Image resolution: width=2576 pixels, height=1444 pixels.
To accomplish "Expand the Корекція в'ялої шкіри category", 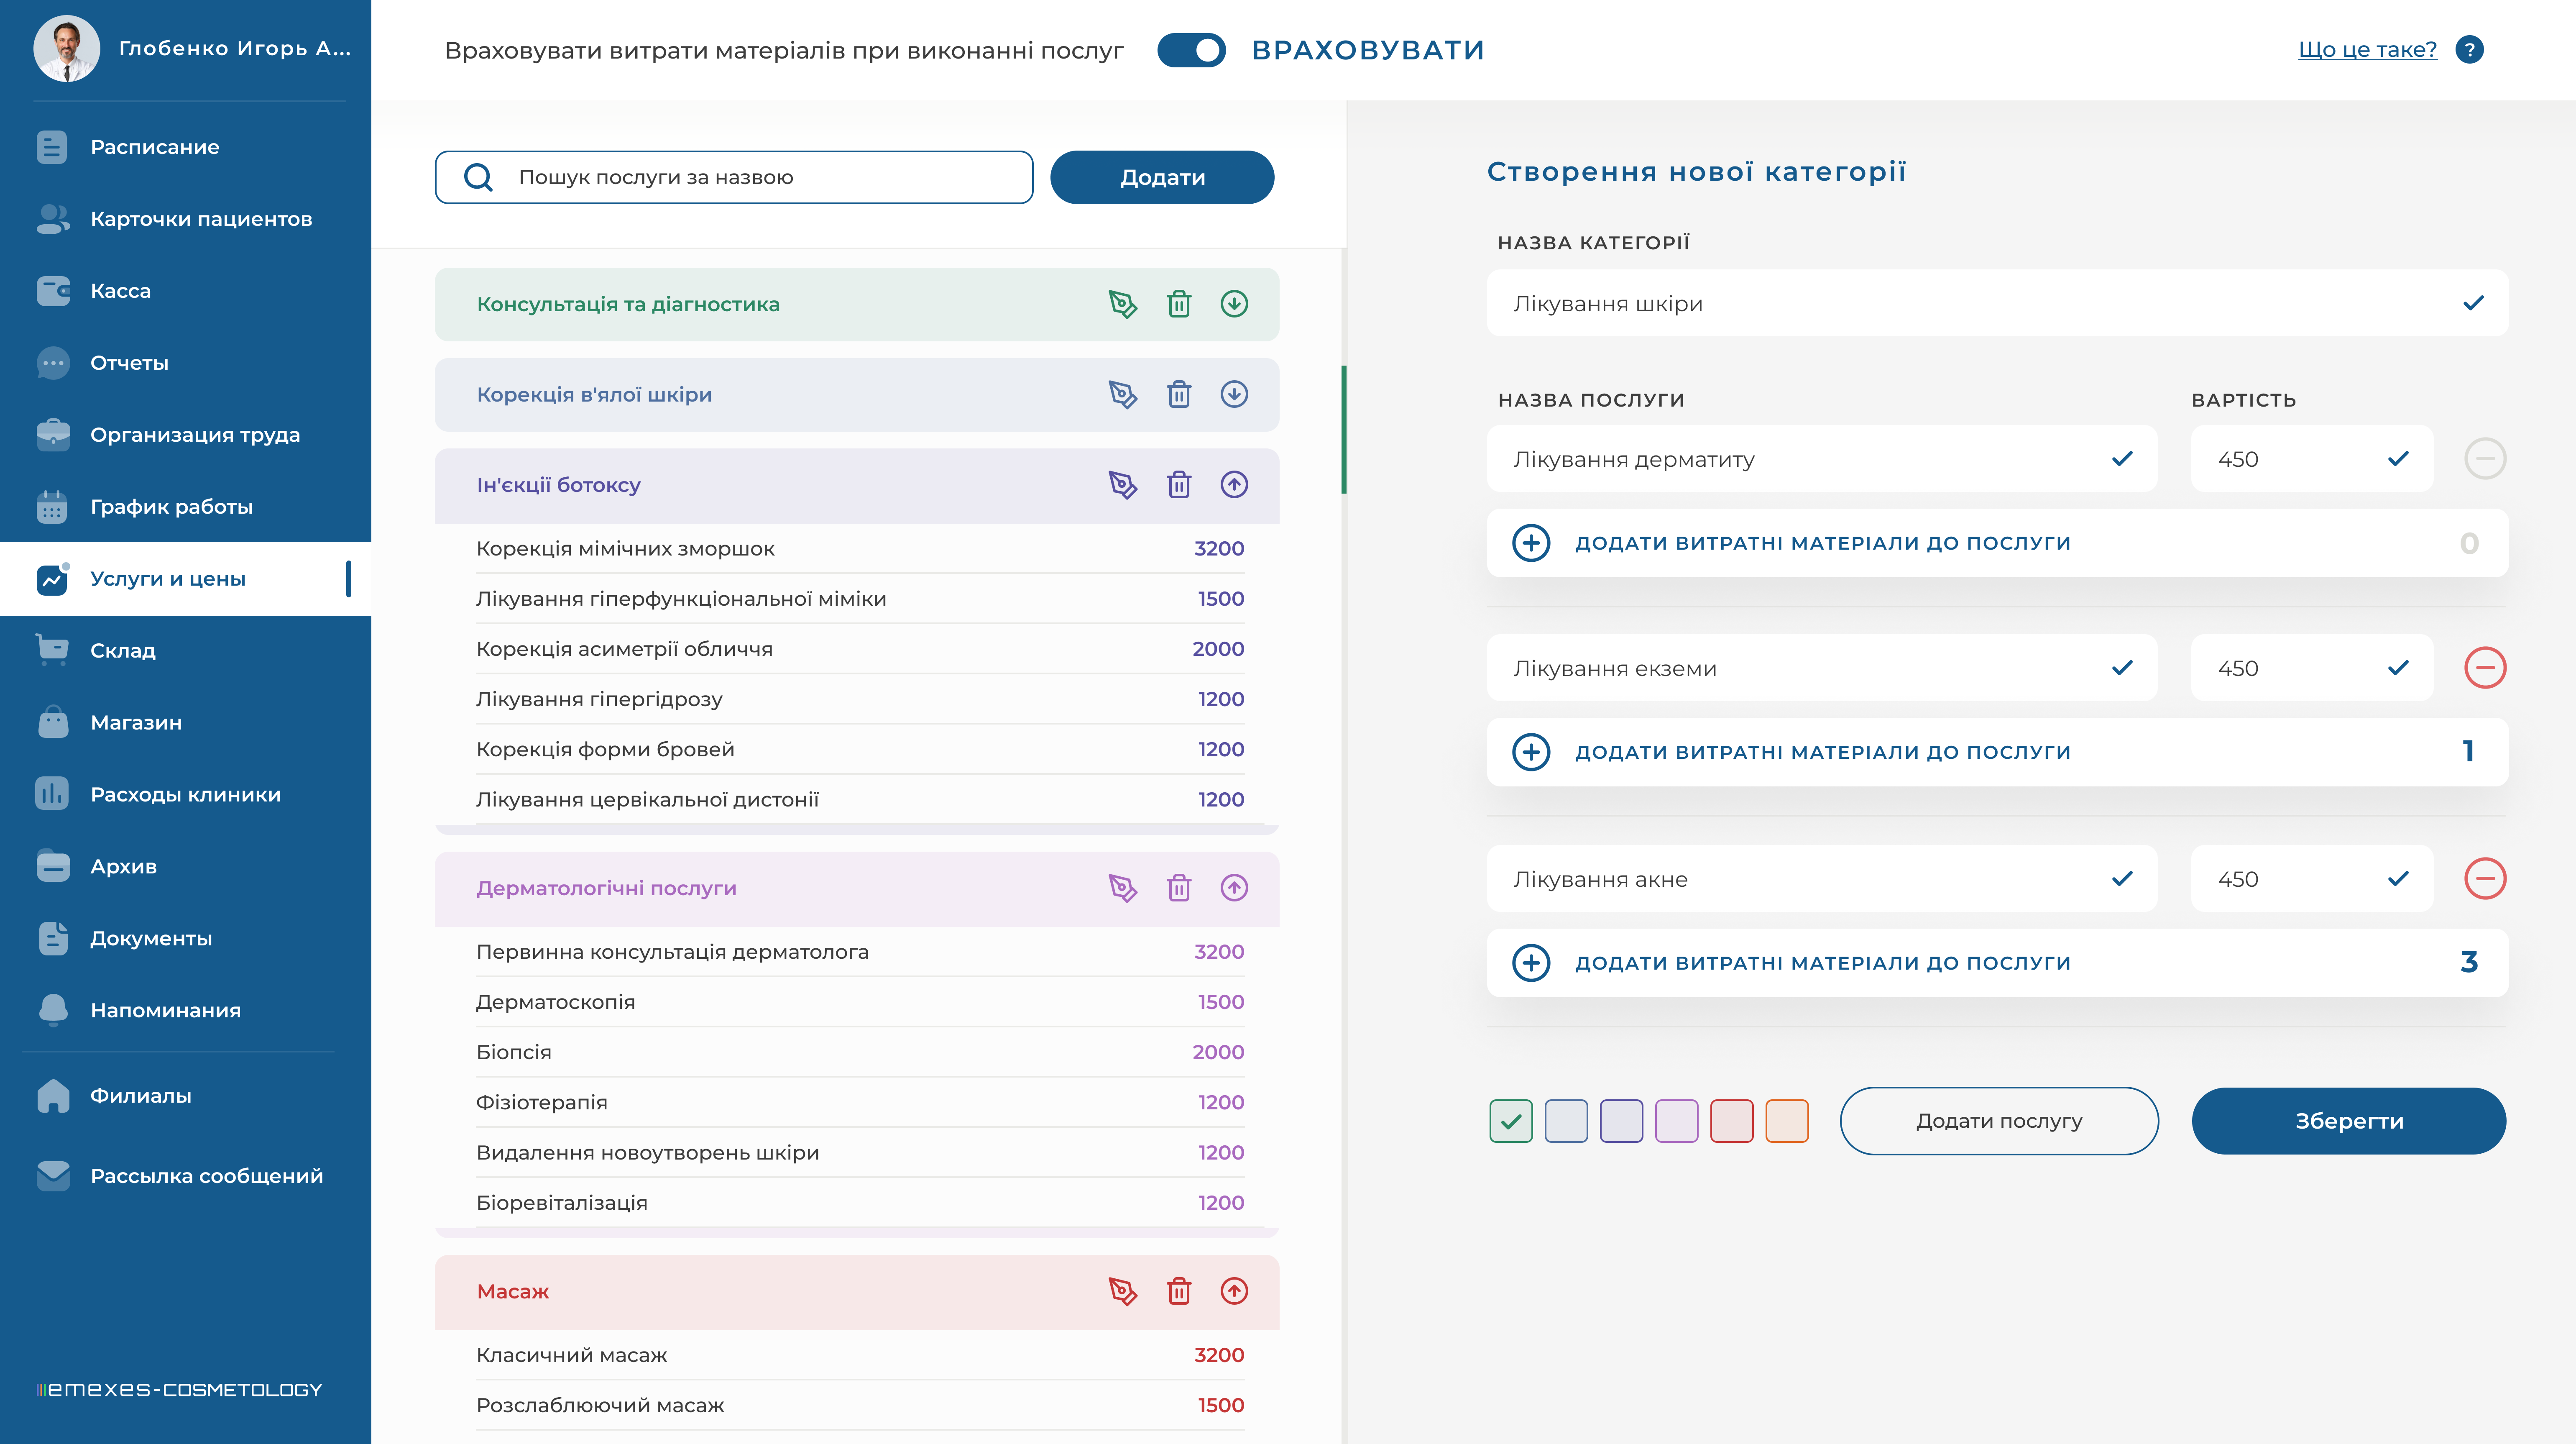I will [1234, 394].
